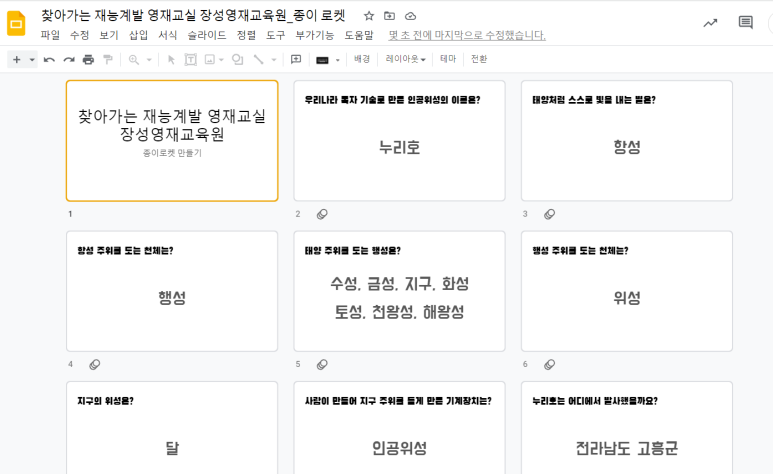773x474 pixels.
Task: Select the paint format tool
Action: pos(108,60)
